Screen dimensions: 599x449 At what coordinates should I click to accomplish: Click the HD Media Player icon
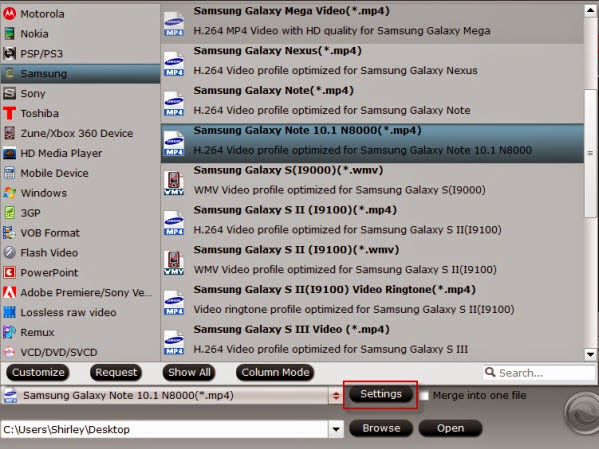(10, 153)
